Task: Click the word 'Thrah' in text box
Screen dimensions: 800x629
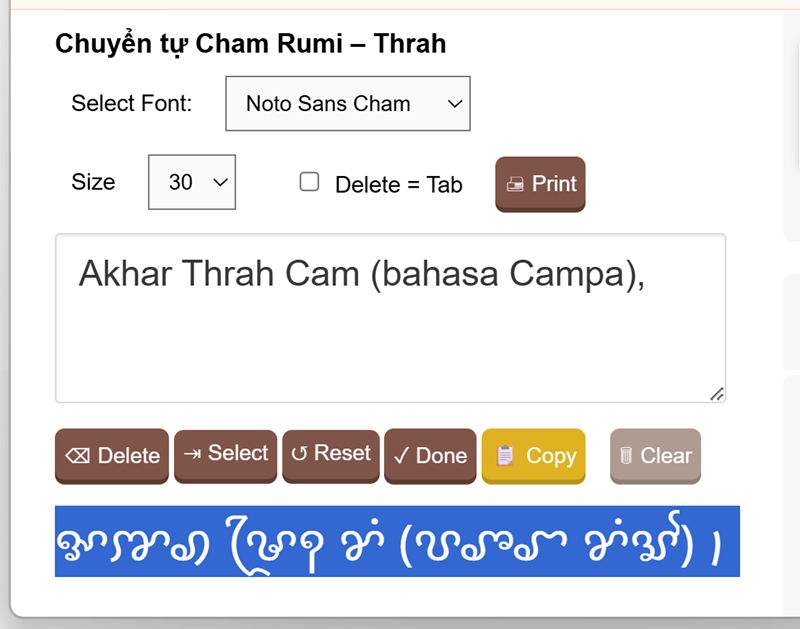Action: click(x=240, y=273)
